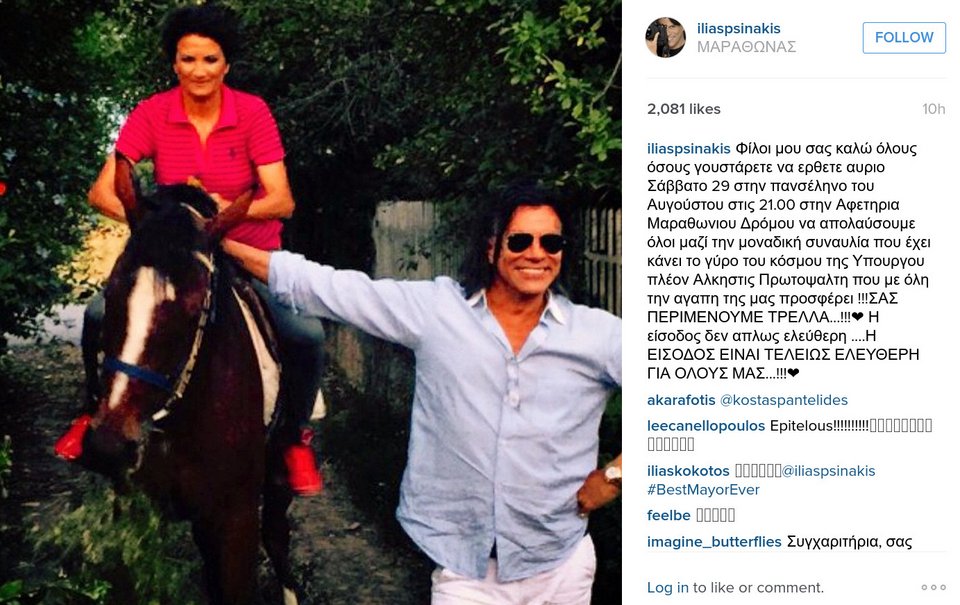960x605 pixels.
Task: Click the main post photo
Action: point(311,302)
